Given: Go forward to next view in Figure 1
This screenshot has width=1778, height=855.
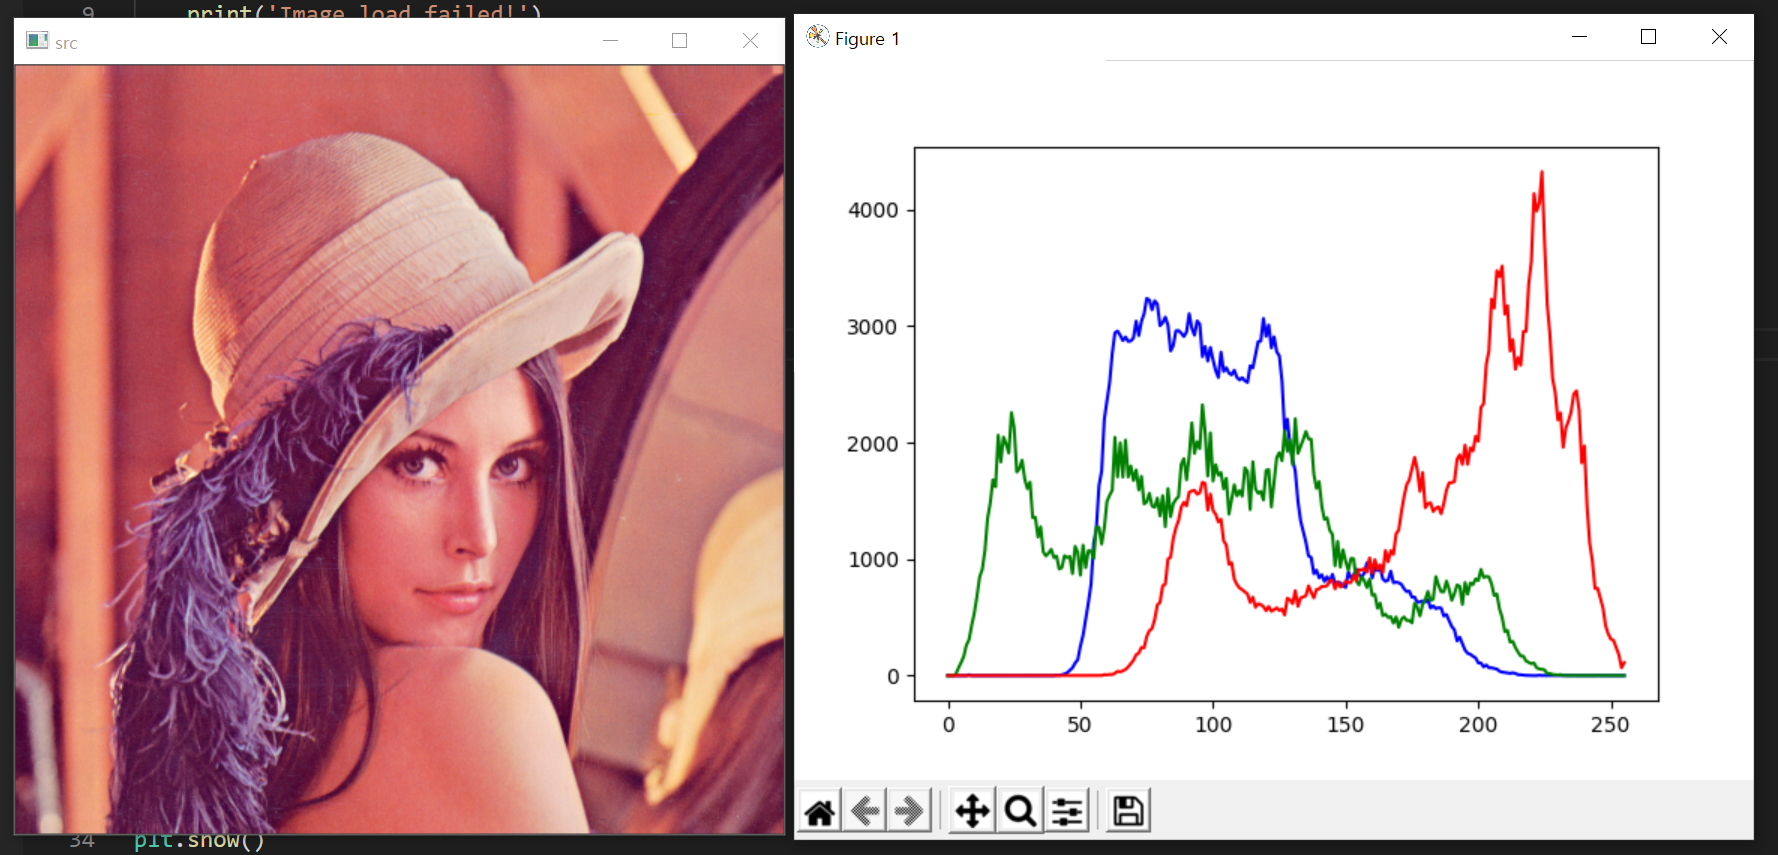Looking at the screenshot, I should point(909,811).
